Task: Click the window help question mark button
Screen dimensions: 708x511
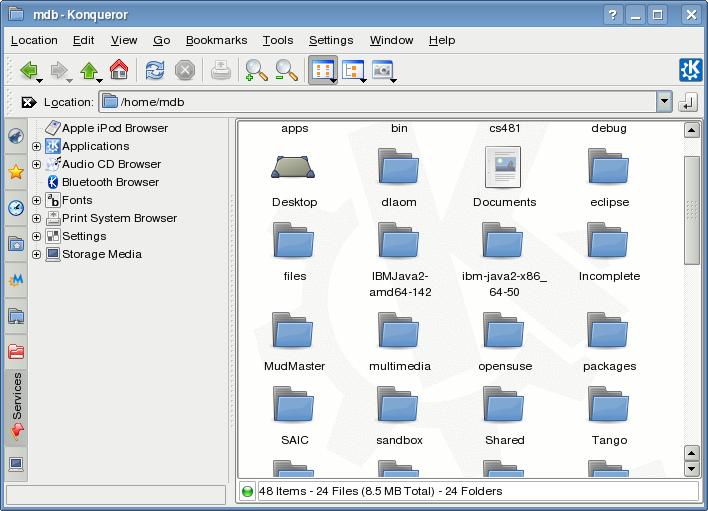Action: (x=613, y=15)
